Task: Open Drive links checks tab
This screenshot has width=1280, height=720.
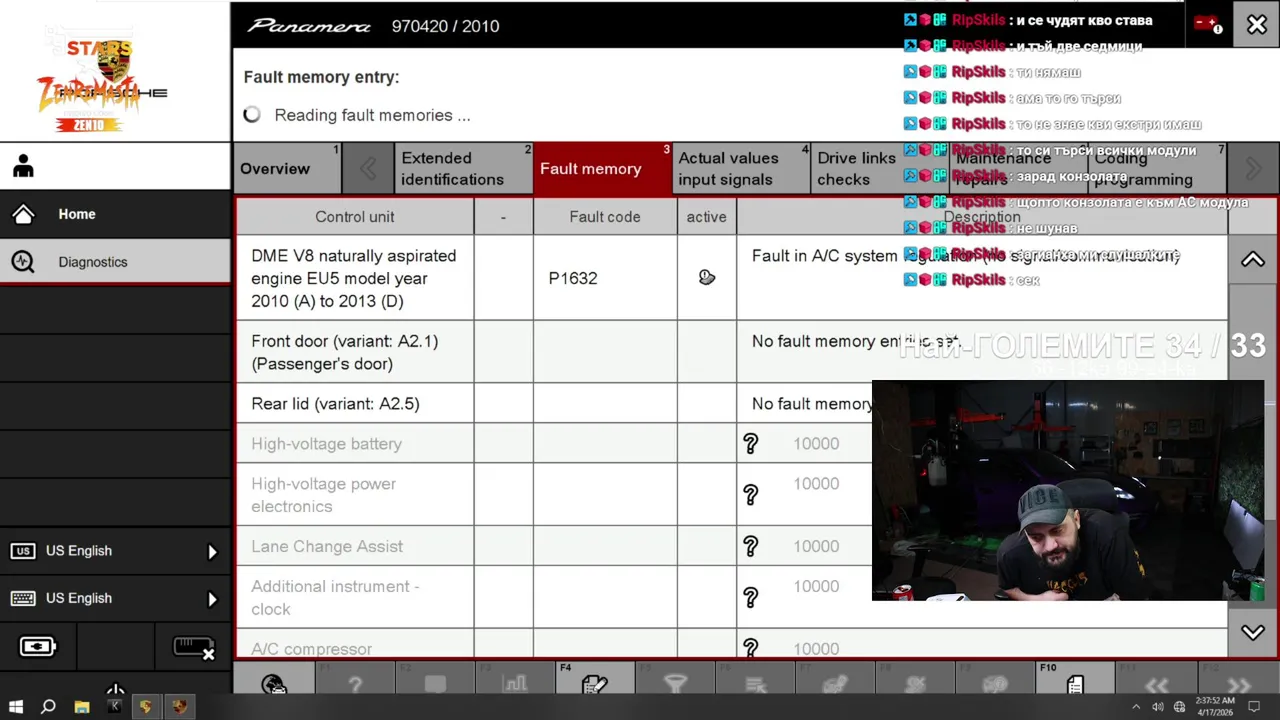Action: point(878,168)
